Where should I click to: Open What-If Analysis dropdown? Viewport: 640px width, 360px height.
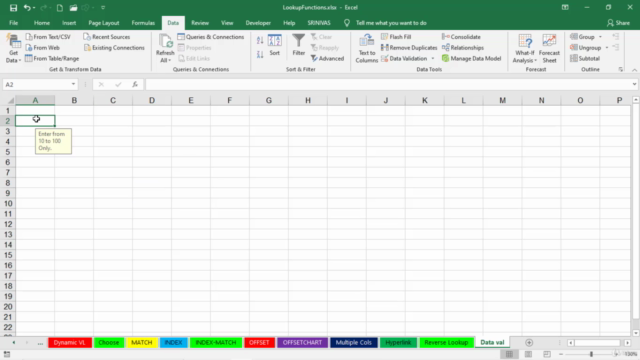click(525, 49)
